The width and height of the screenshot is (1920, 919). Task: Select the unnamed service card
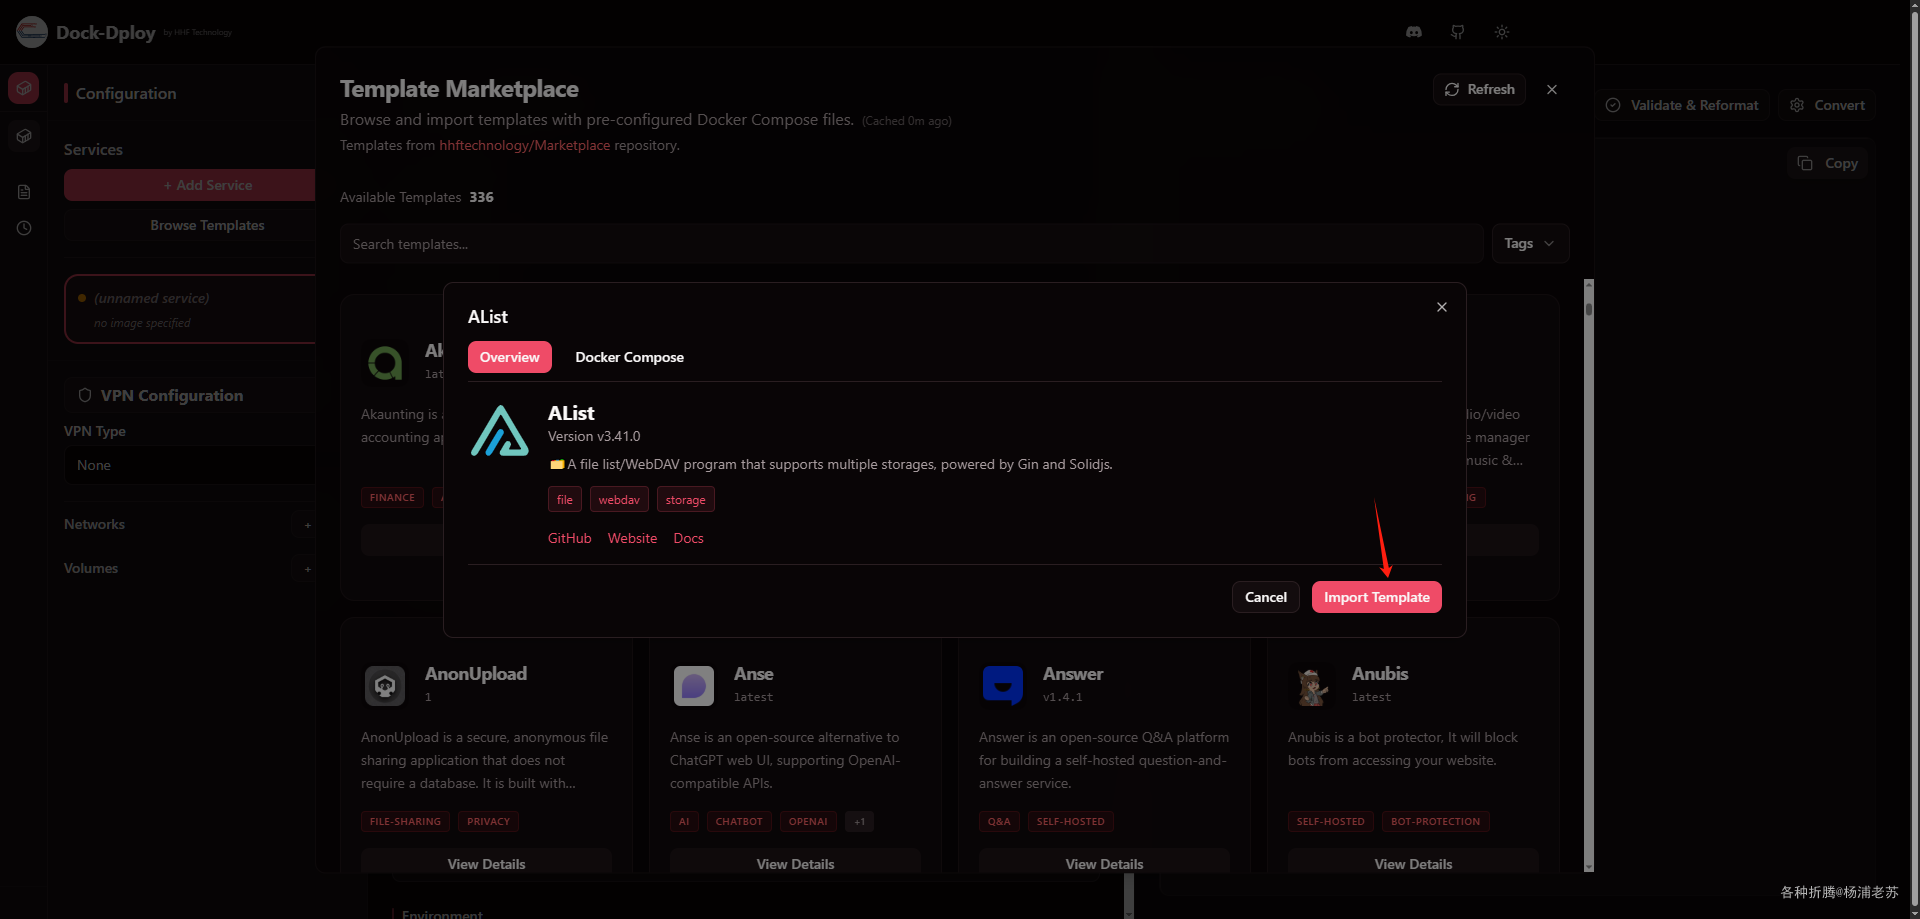click(190, 309)
